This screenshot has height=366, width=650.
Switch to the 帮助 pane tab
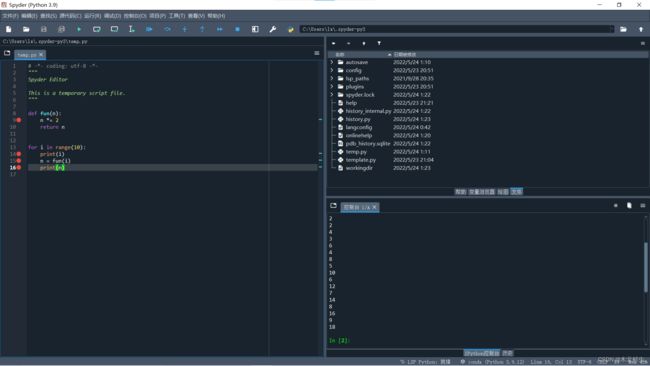[460, 191]
